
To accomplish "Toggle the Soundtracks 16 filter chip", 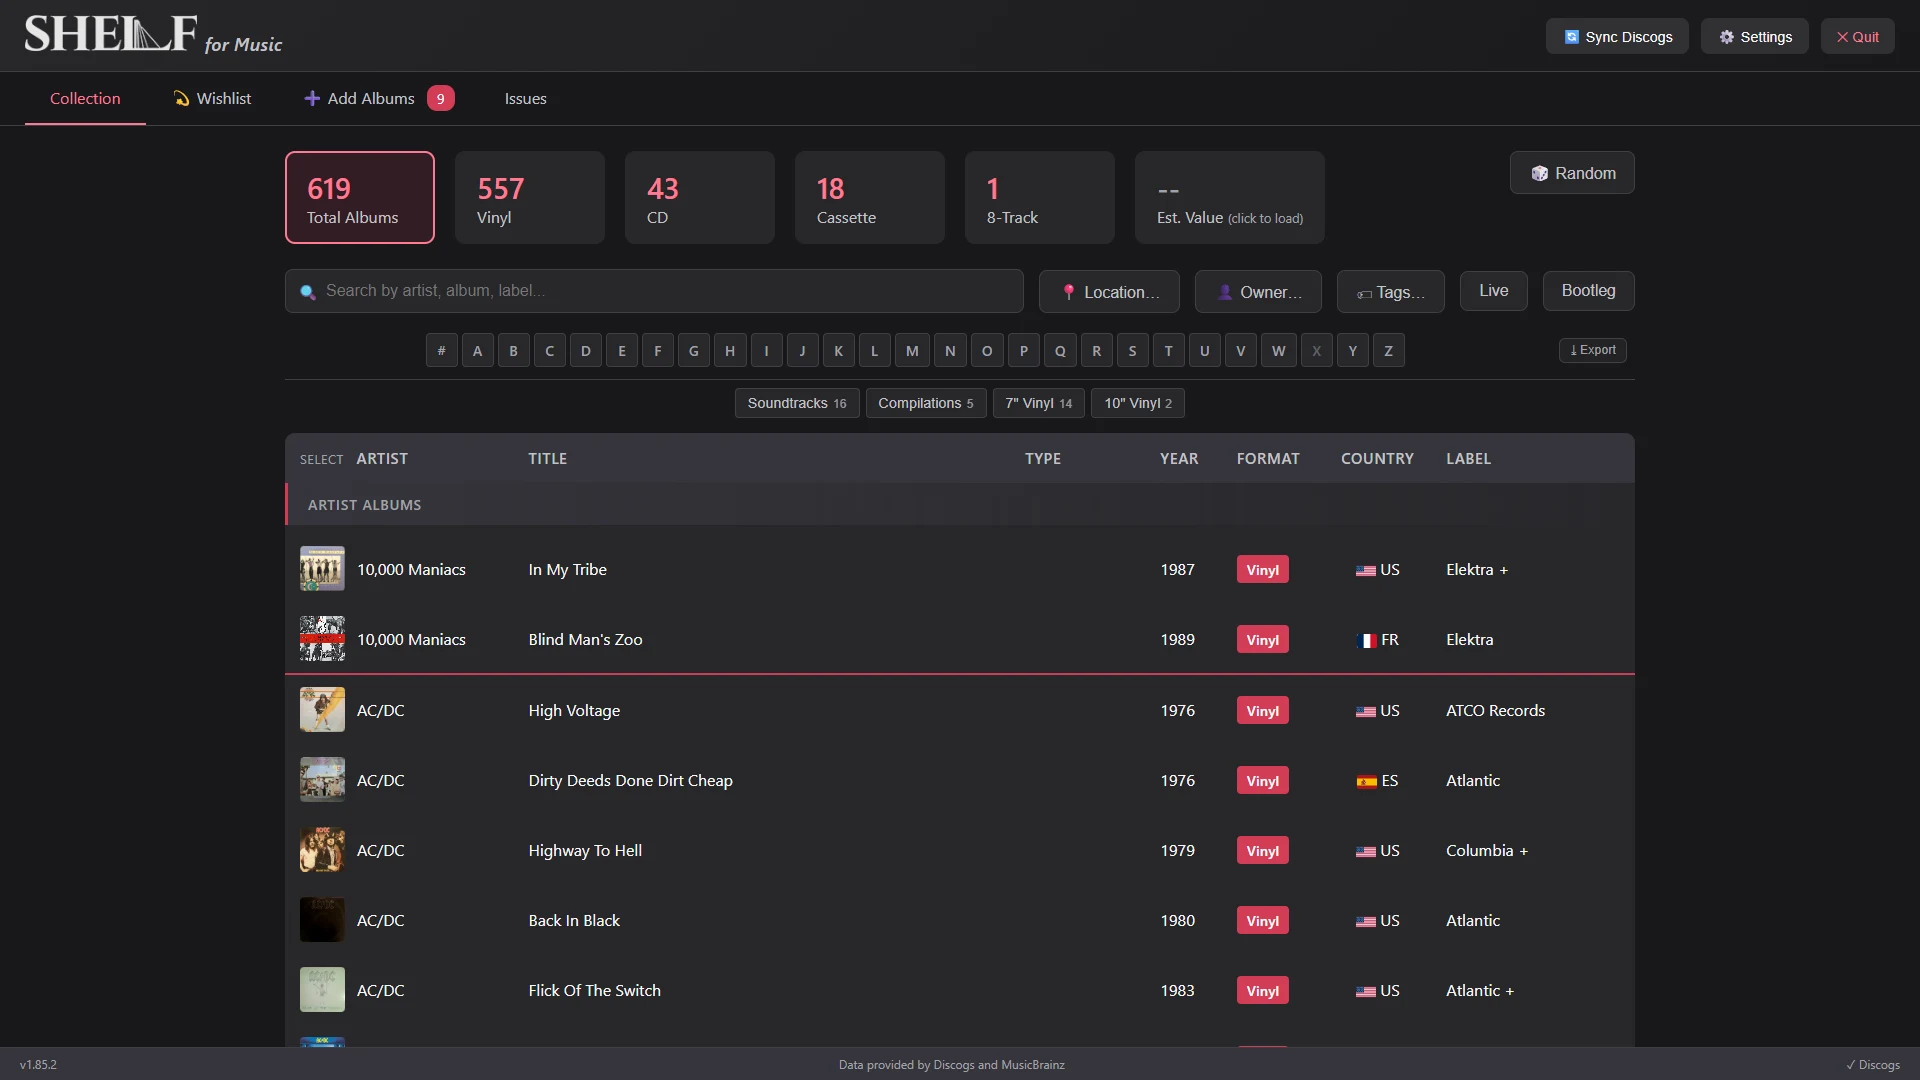I will pos(796,403).
